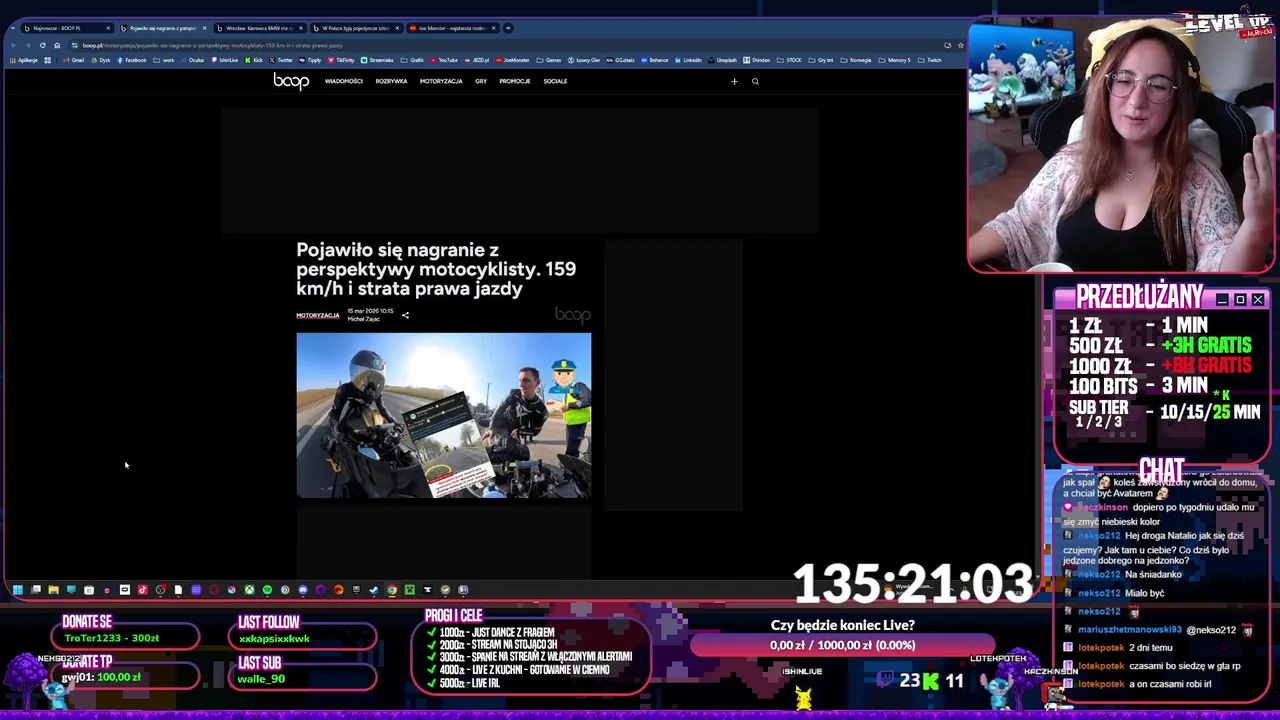Open the Games bookmark folder
Image resolution: width=1280 pixels, height=720 pixels.
click(548, 60)
